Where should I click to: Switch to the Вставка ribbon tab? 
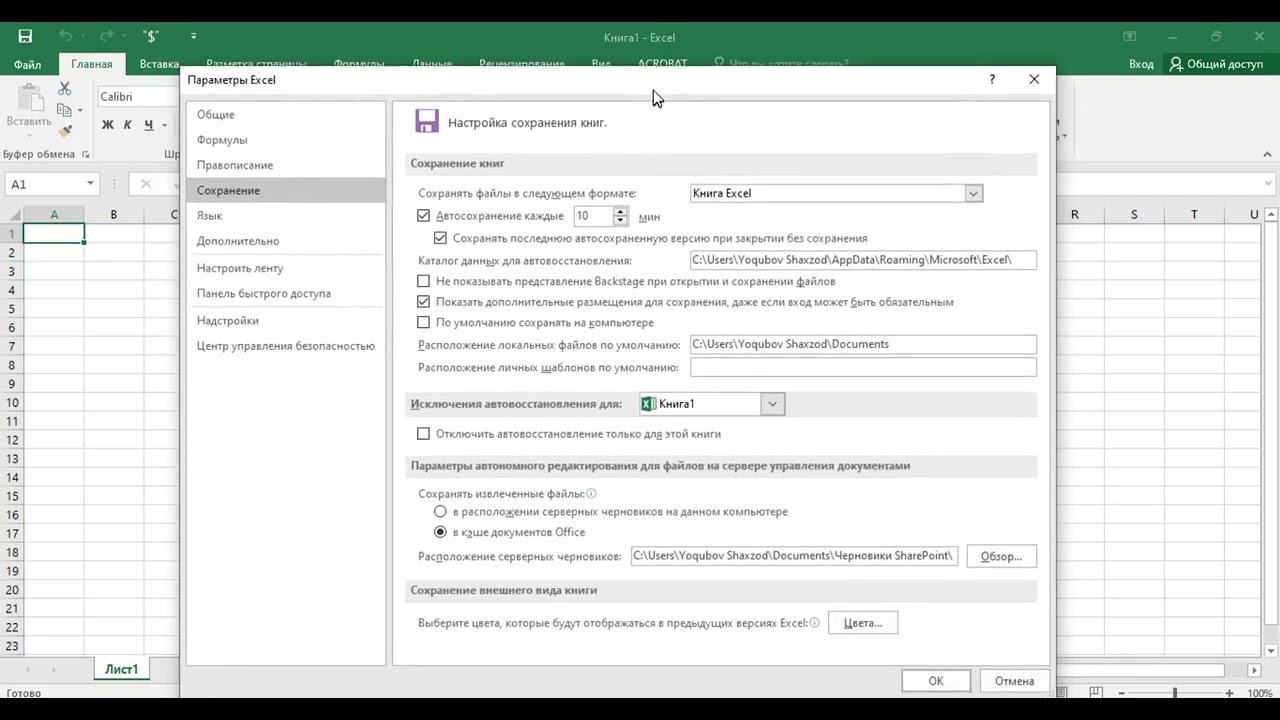tap(159, 64)
